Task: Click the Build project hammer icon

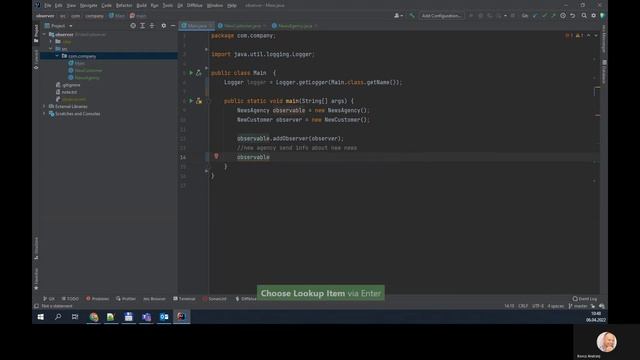Action: point(412,16)
